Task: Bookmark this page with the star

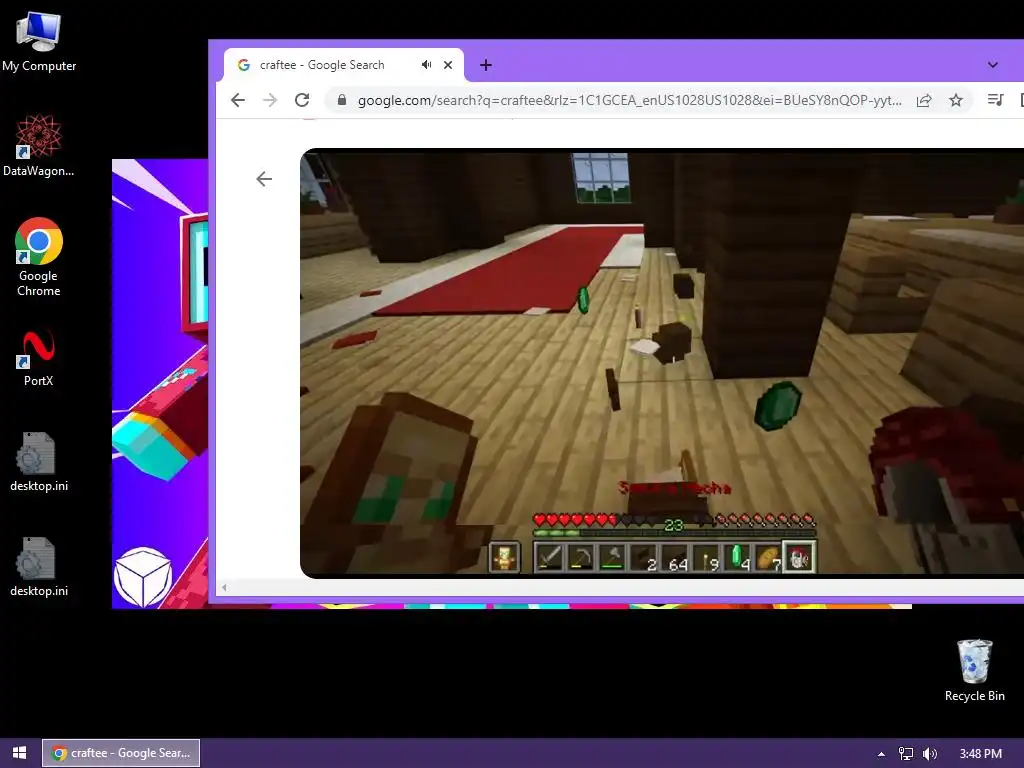Action: [955, 100]
